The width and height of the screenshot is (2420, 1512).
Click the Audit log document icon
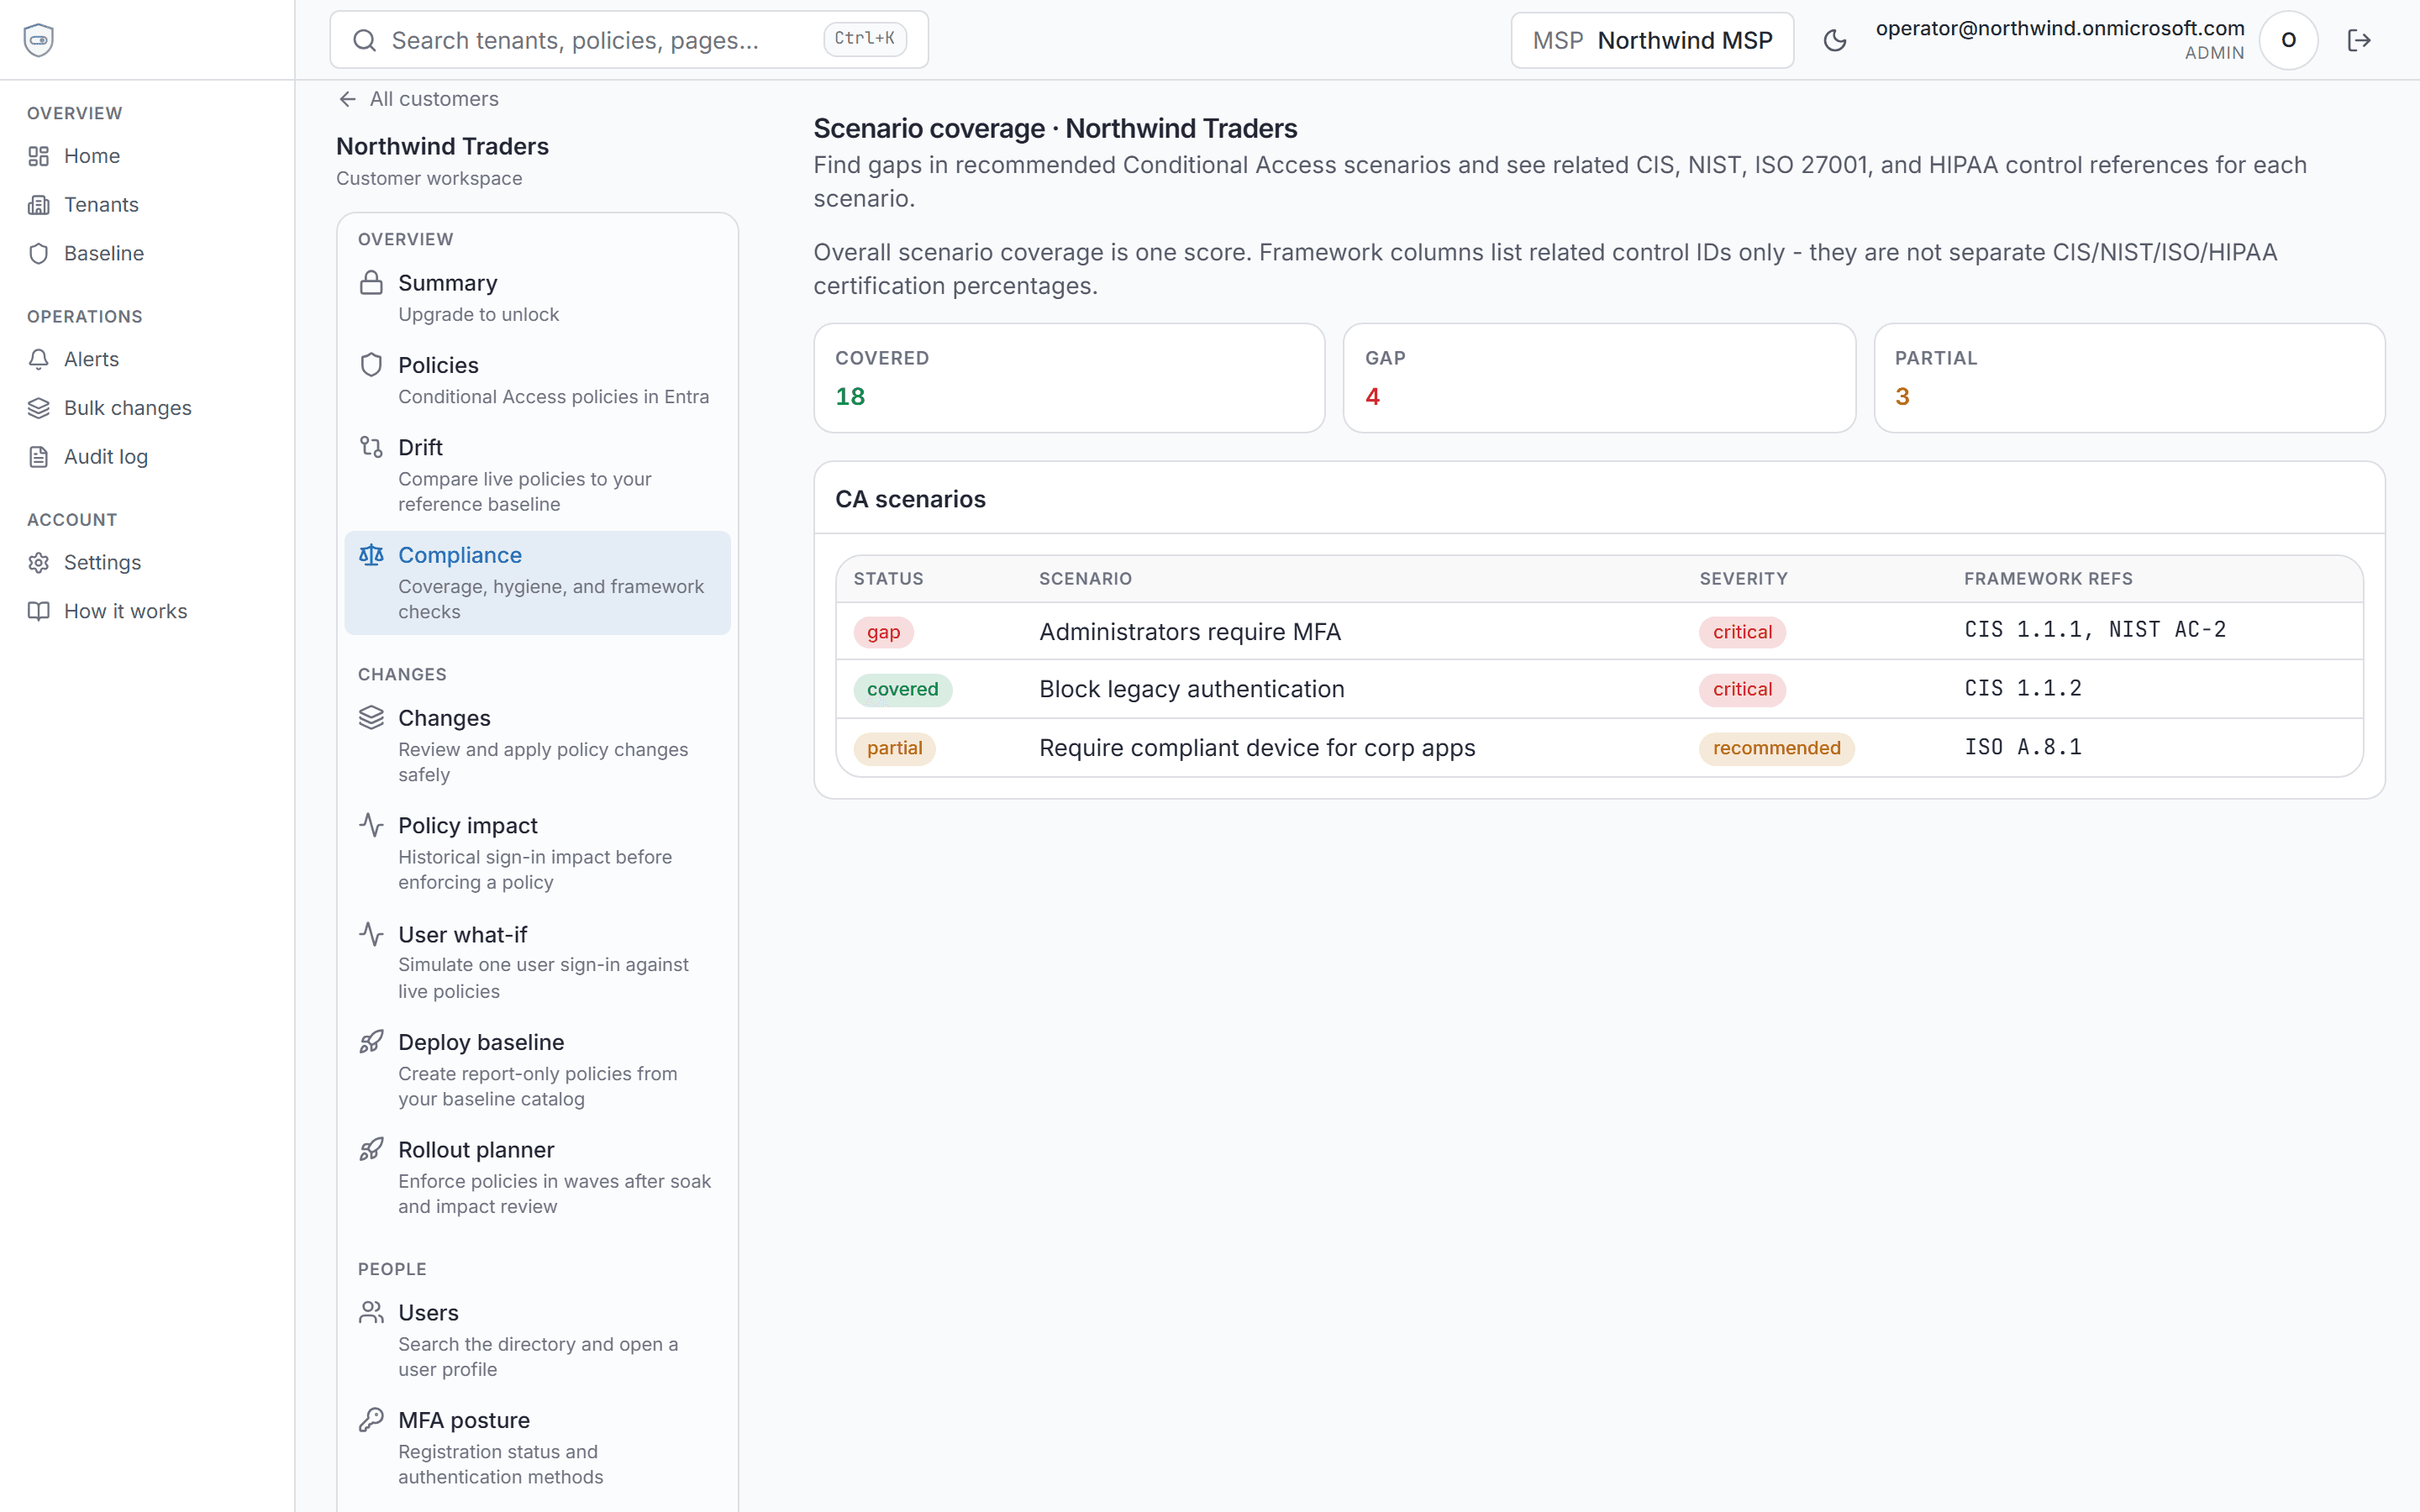pos(38,457)
